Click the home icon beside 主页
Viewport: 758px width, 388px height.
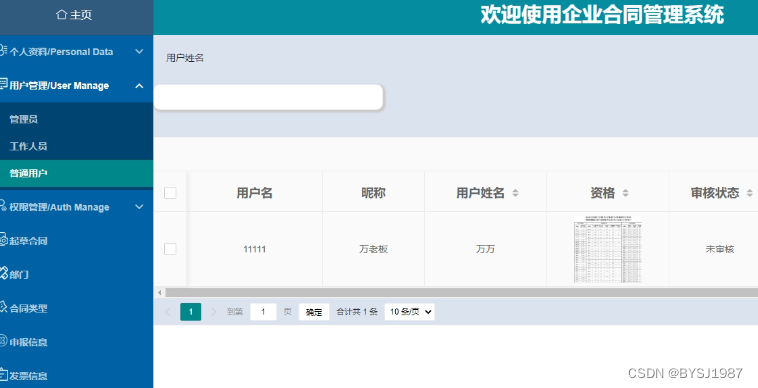[61, 14]
